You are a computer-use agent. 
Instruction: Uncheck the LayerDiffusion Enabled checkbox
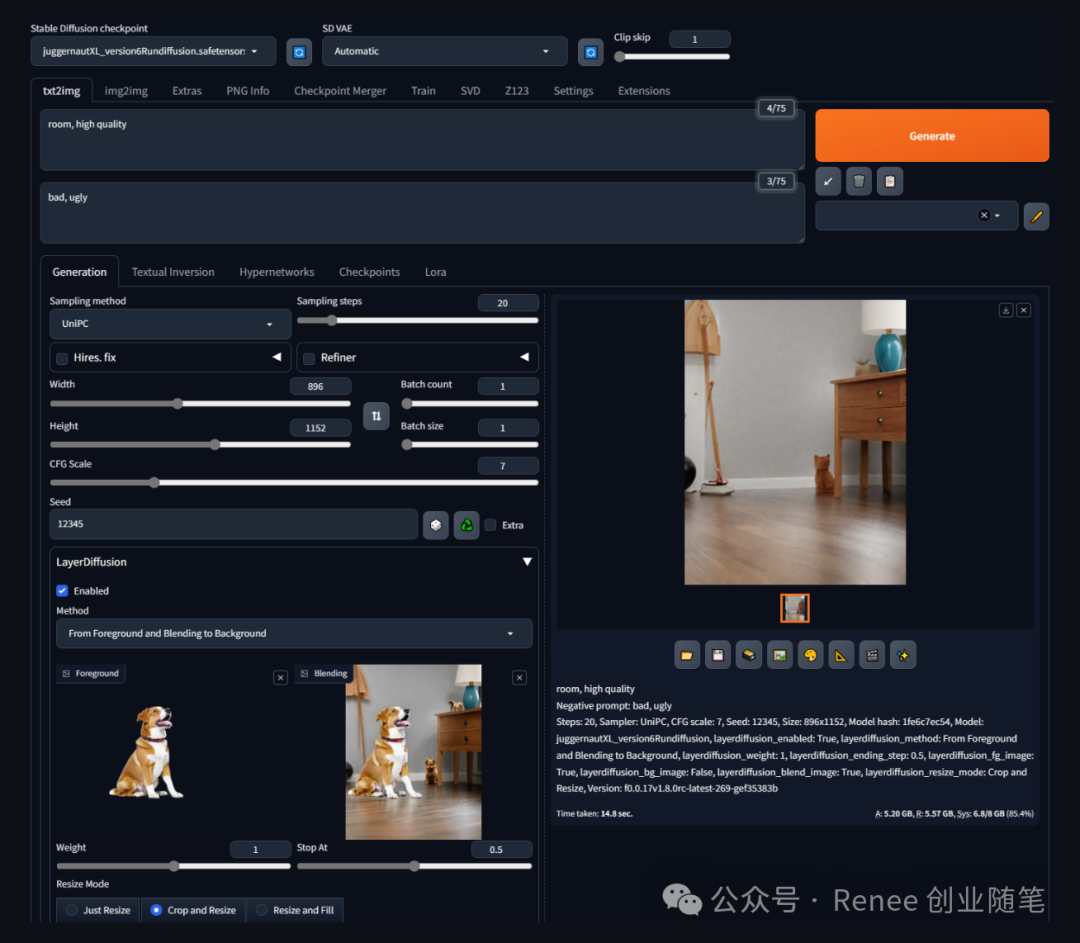point(62,591)
